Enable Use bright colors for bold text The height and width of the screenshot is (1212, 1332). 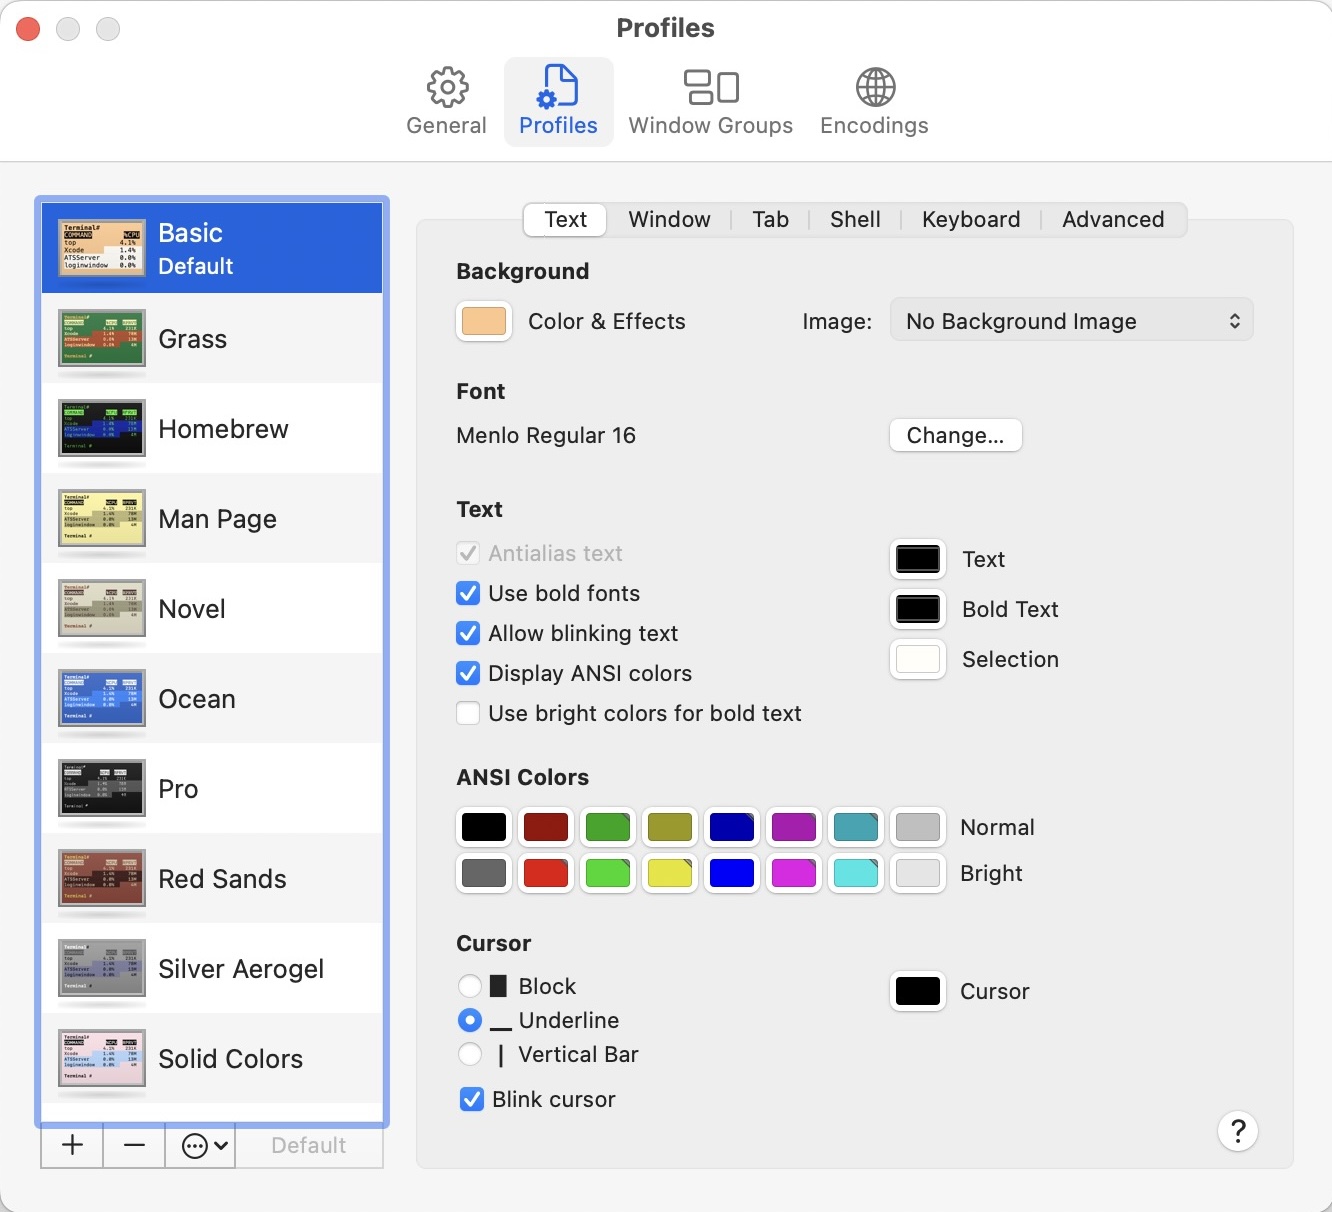468,714
